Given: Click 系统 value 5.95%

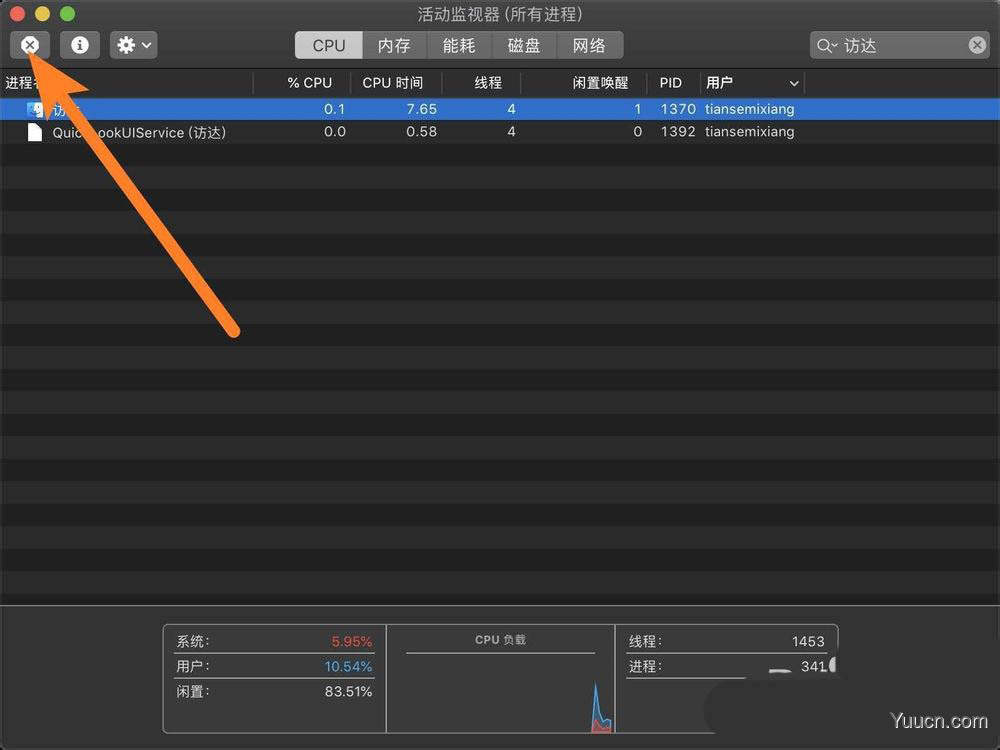Looking at the screenshot, I should (351, 642).
